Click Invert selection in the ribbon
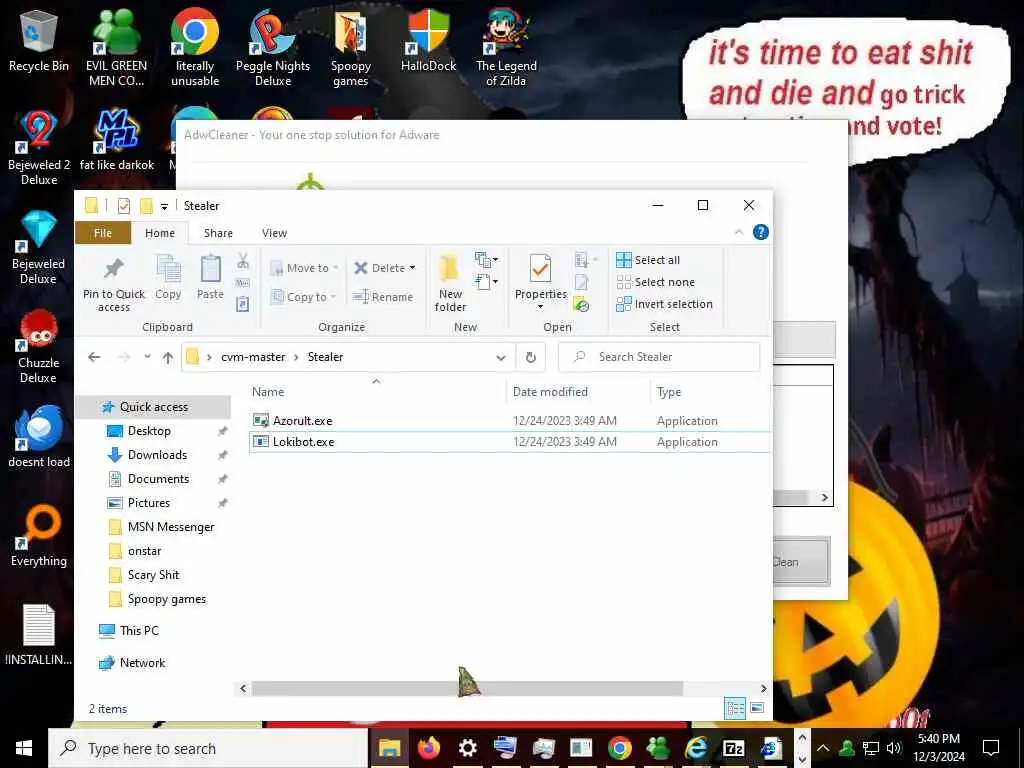The height and width of the screenshot is (768, 1024). coord(664,304)
